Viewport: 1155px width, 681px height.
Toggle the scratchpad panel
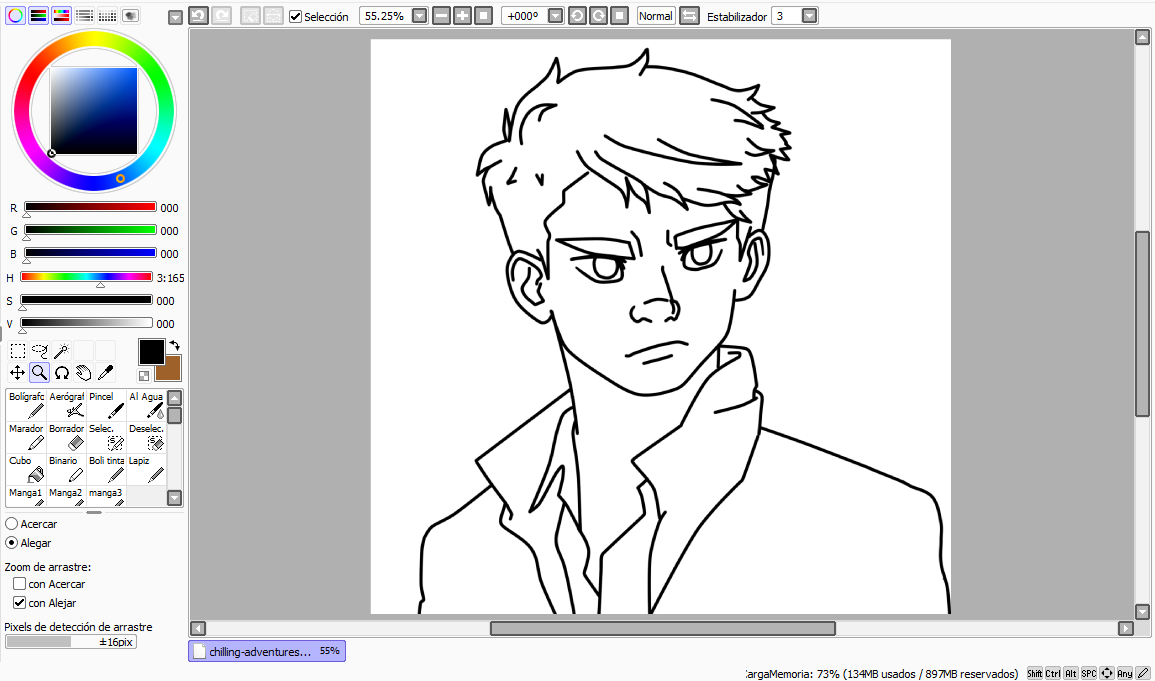(x=130, y=15)
